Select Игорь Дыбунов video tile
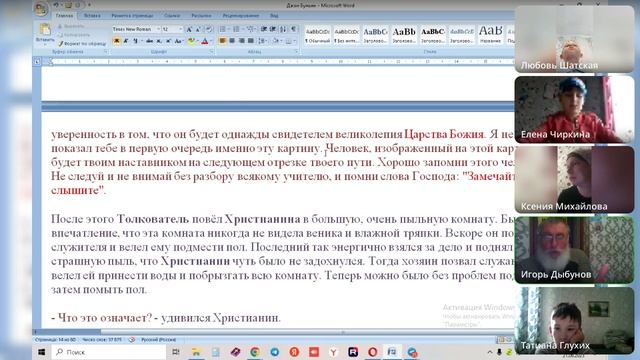Image resolution: width=640 pixels, height=360 pixels. 574,249
